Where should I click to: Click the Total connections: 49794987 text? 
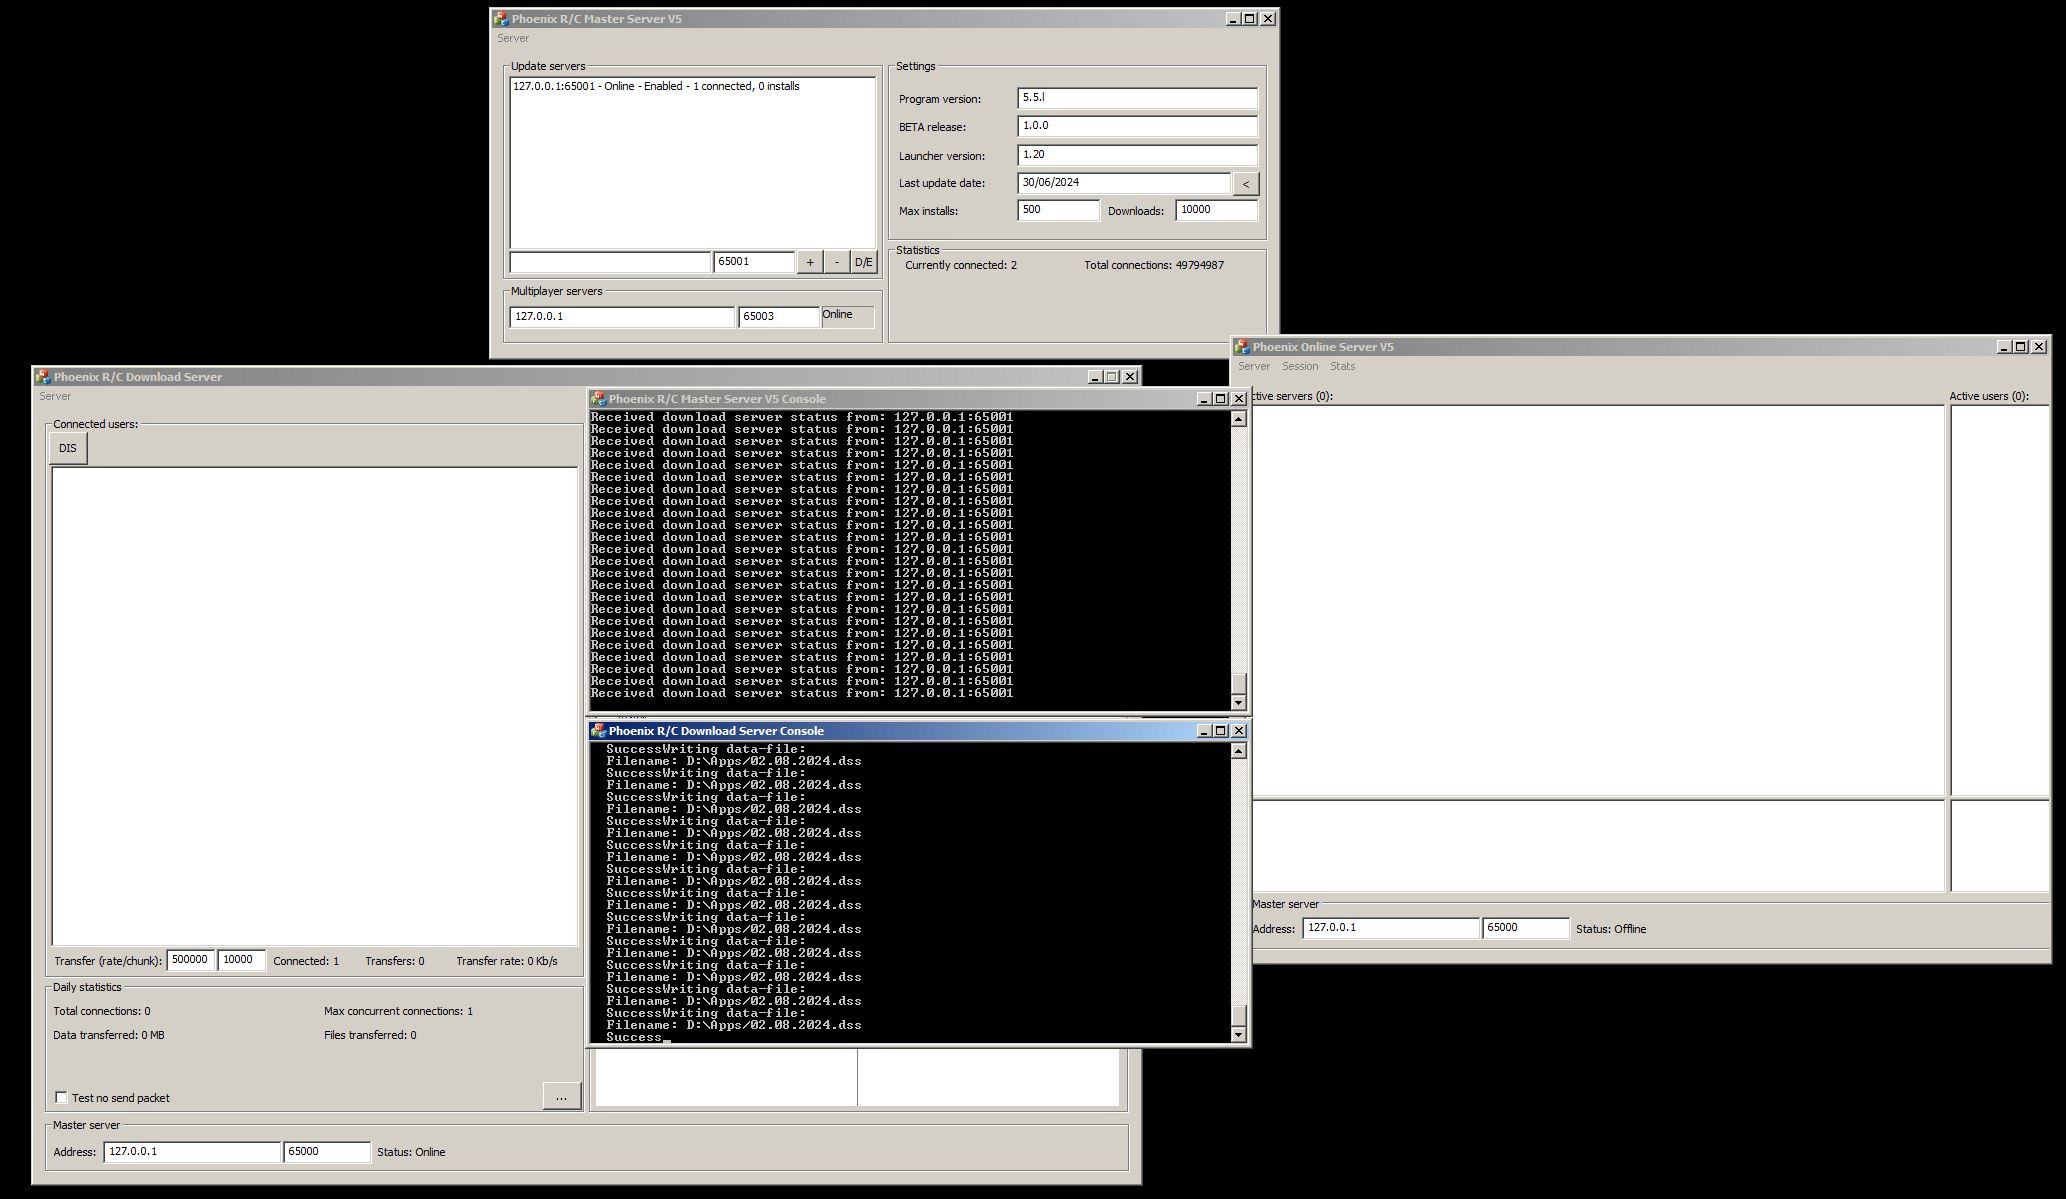pyautogui.click(x=1154, y=265)
